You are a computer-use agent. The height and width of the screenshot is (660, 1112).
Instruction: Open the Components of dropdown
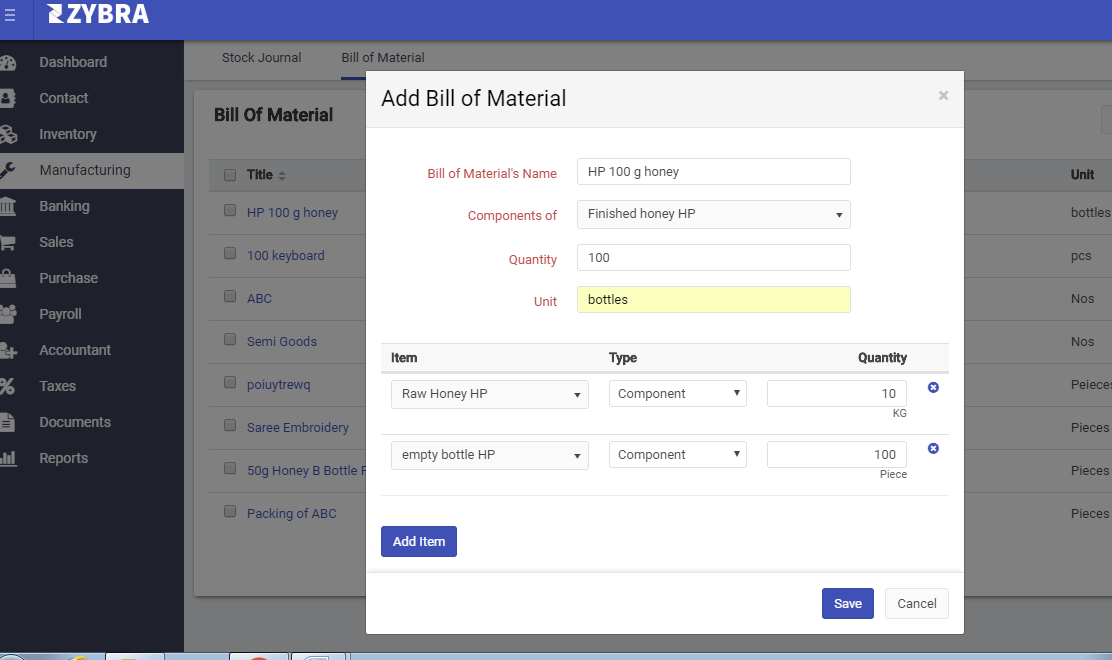(x=713, y=214)
